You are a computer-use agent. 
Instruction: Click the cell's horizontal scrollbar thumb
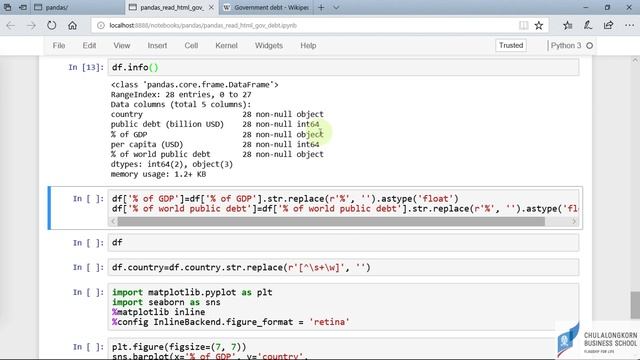coord(331,221)
